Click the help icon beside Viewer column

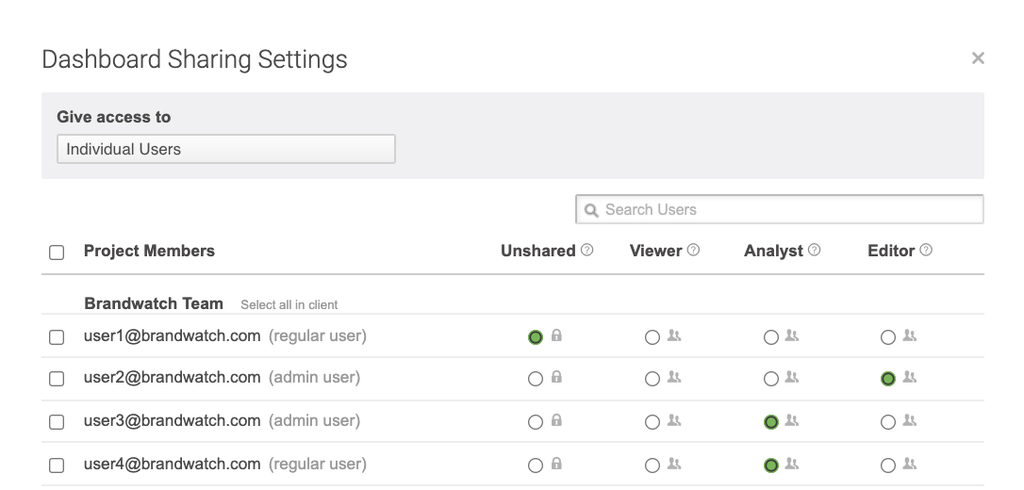[693, 250]
